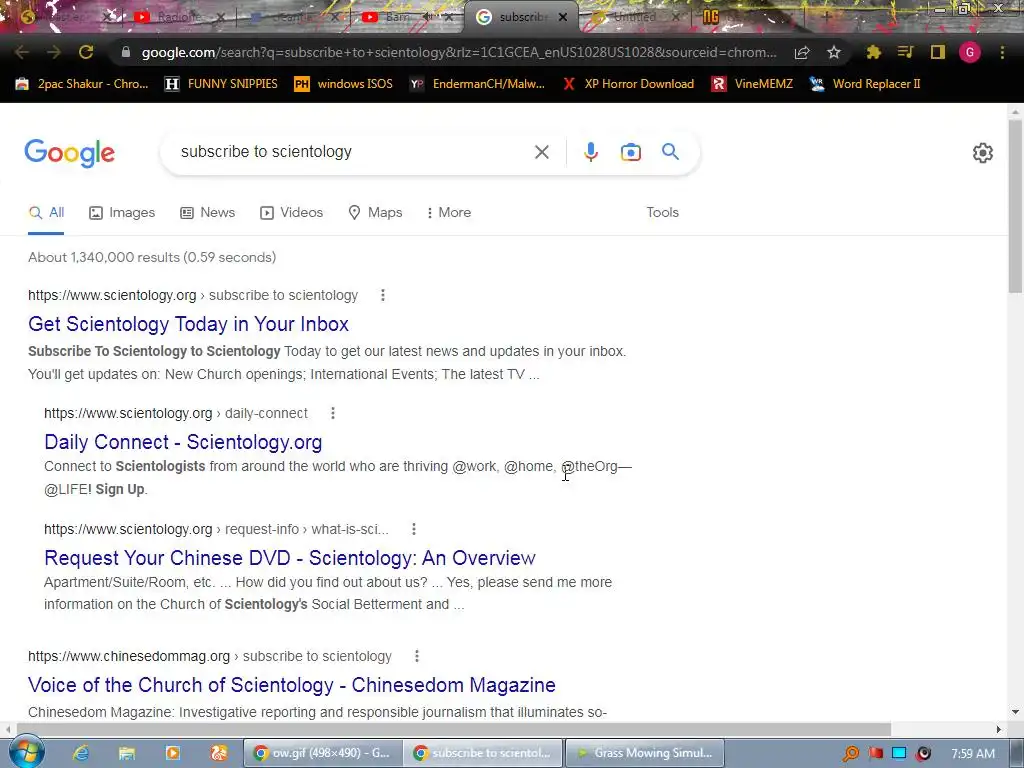Select the All results tab
Viewport: 1024px width, 768px height.
tap(46, 212)
